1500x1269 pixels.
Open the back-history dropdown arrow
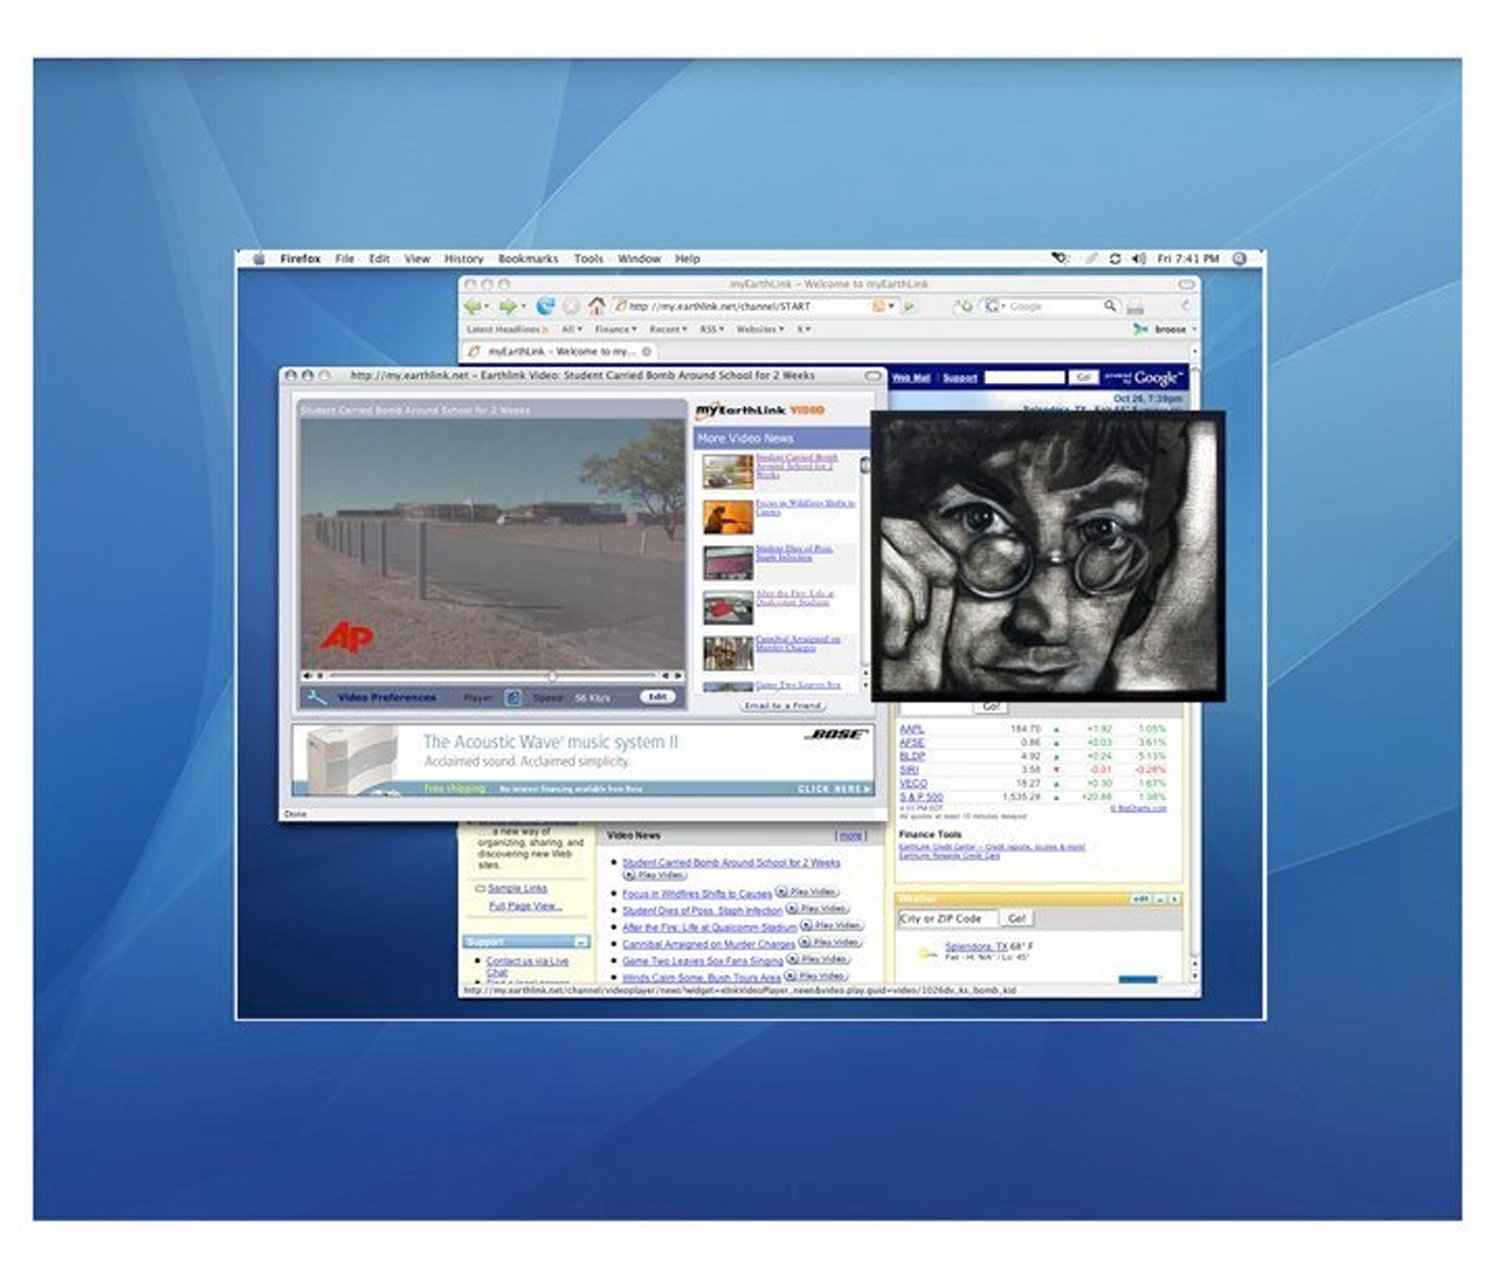pos(486,307)
